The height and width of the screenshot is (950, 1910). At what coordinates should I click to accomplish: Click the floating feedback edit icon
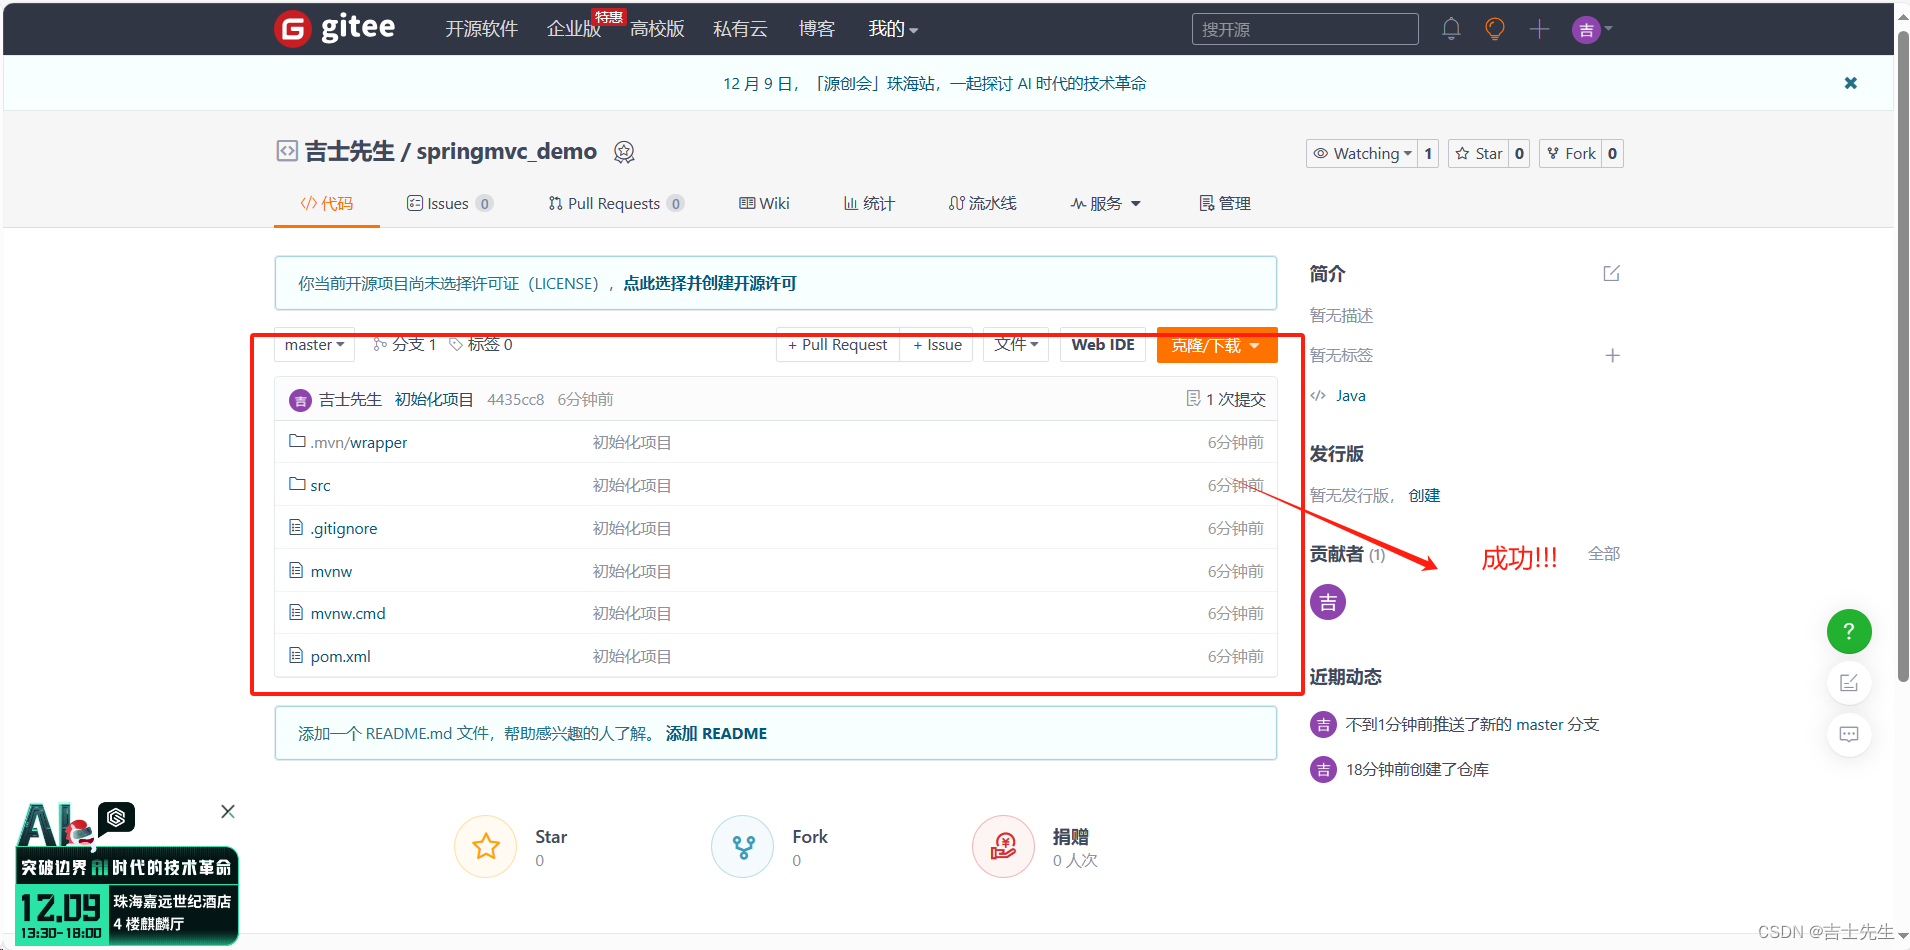pos(1849,683)
